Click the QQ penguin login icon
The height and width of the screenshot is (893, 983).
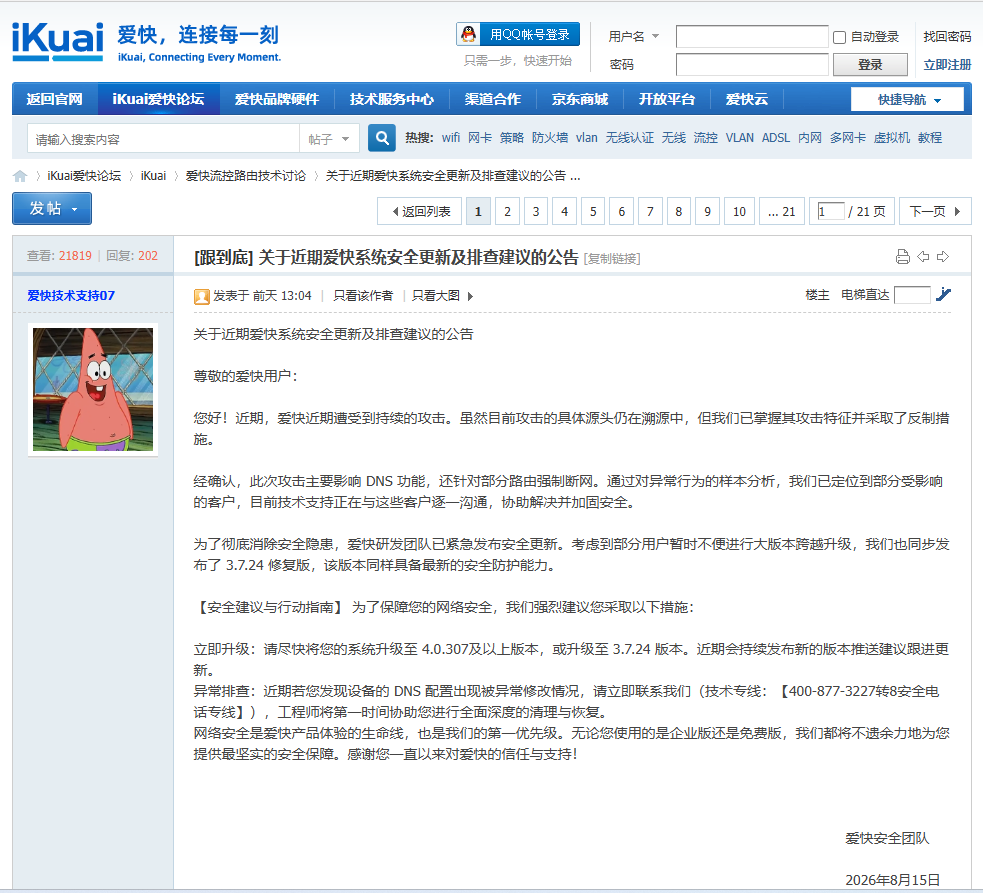(468, 34)
